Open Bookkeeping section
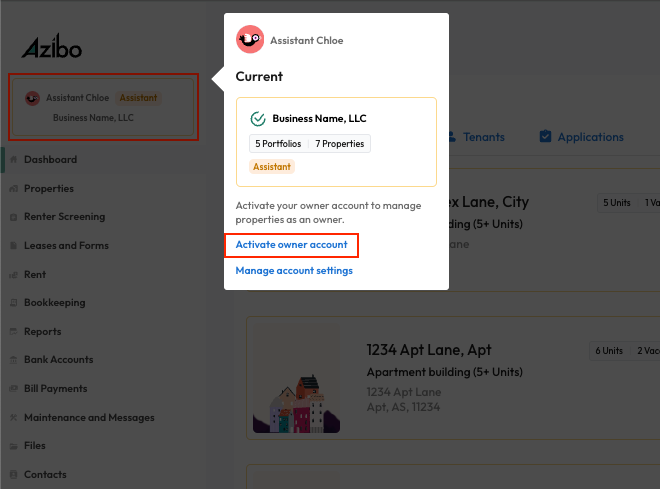This screenshot has height=489, width=660. (55, 303)
